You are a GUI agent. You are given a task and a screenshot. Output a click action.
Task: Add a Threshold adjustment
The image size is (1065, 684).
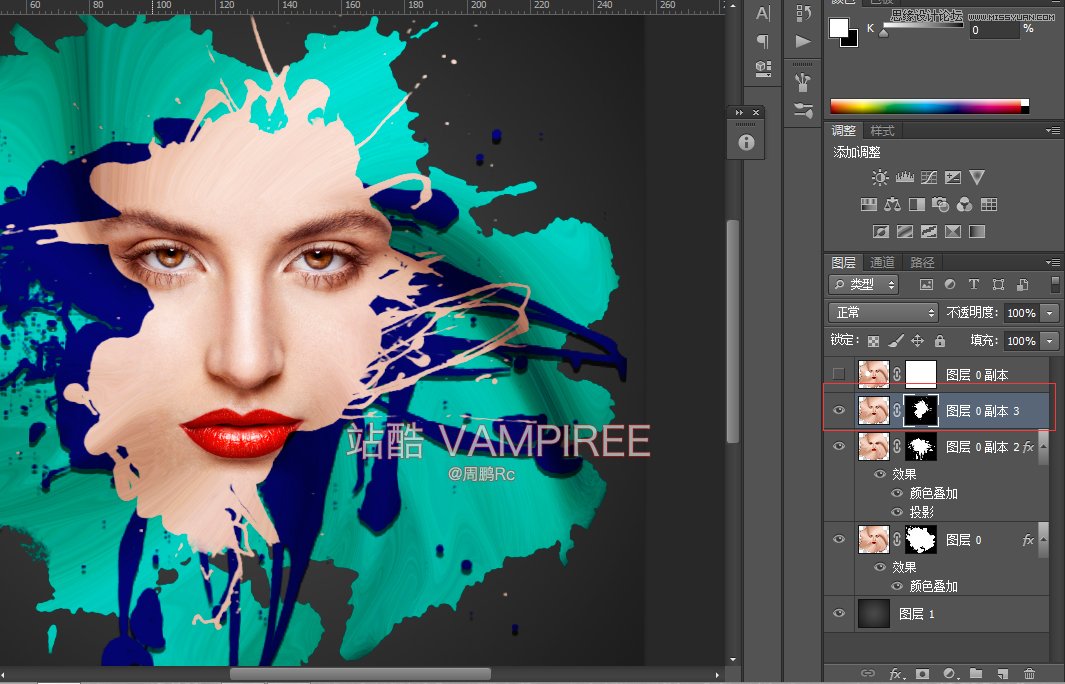(x=928, y=232)
